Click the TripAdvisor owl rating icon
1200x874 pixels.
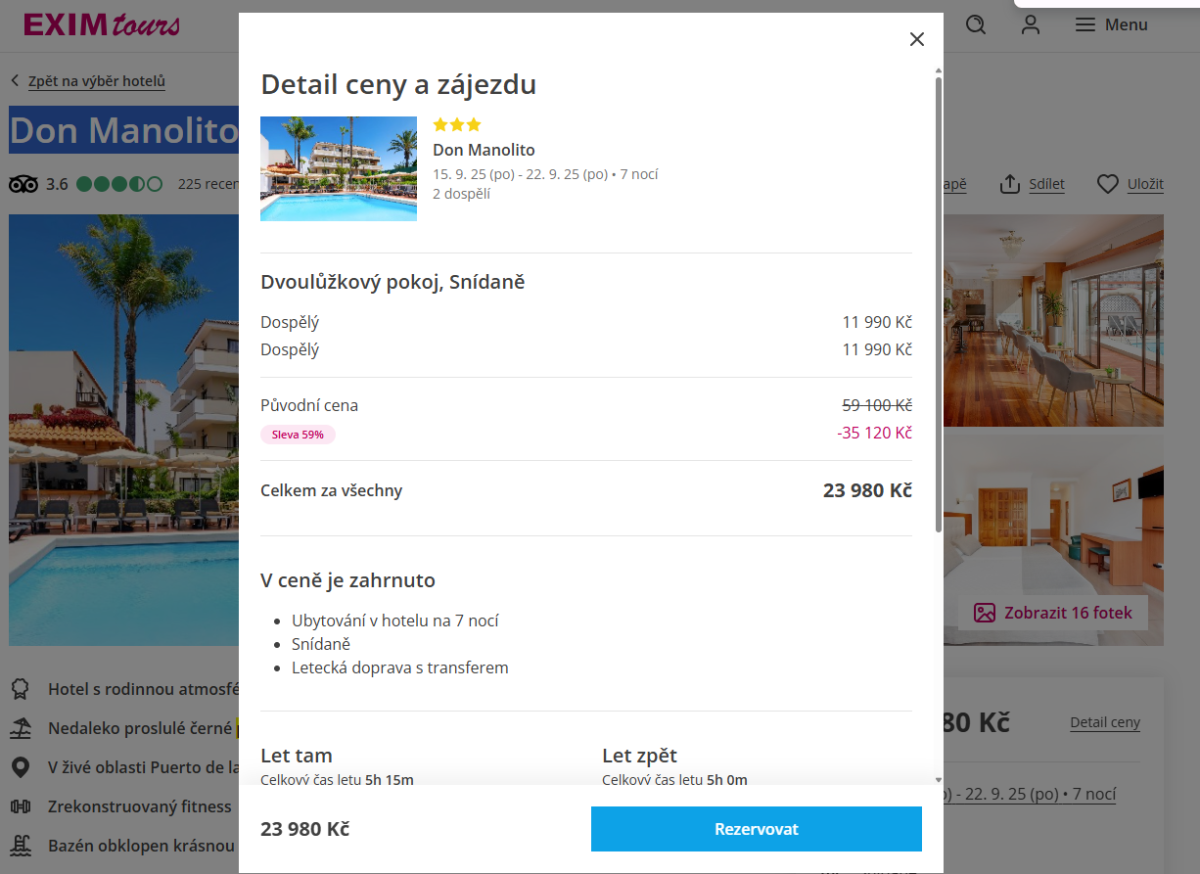pyautogui.click(x=23, y=184)
